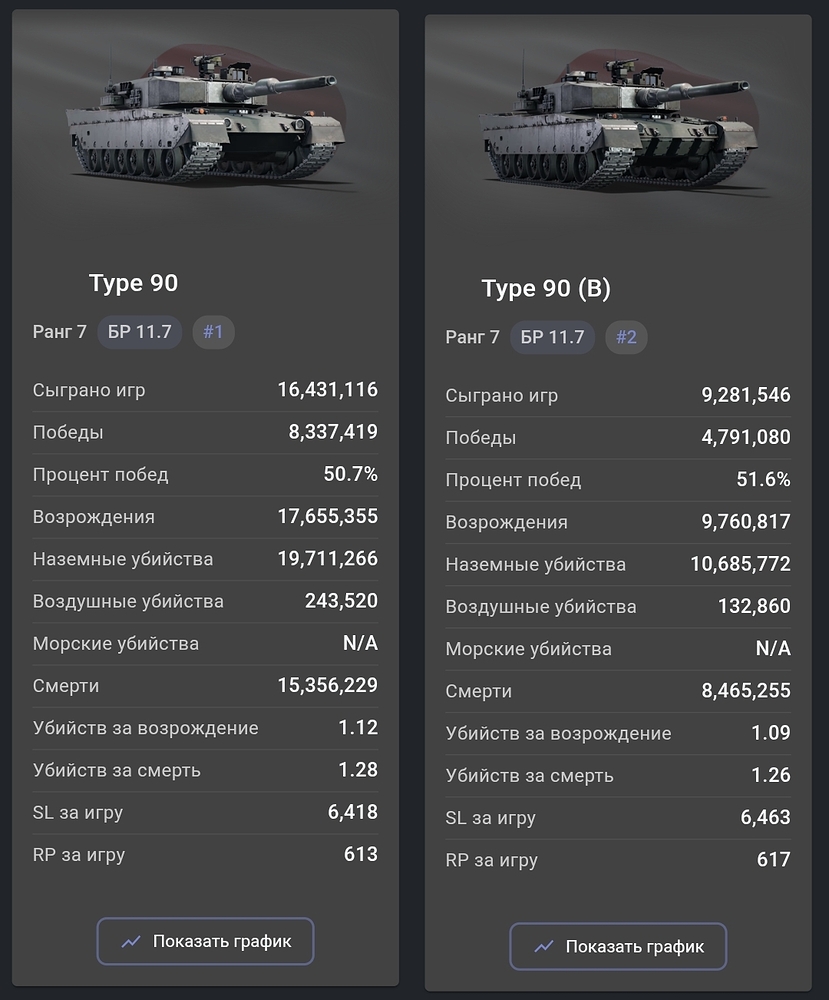Open the Type 90 vehicle title

tap(133, 283)
